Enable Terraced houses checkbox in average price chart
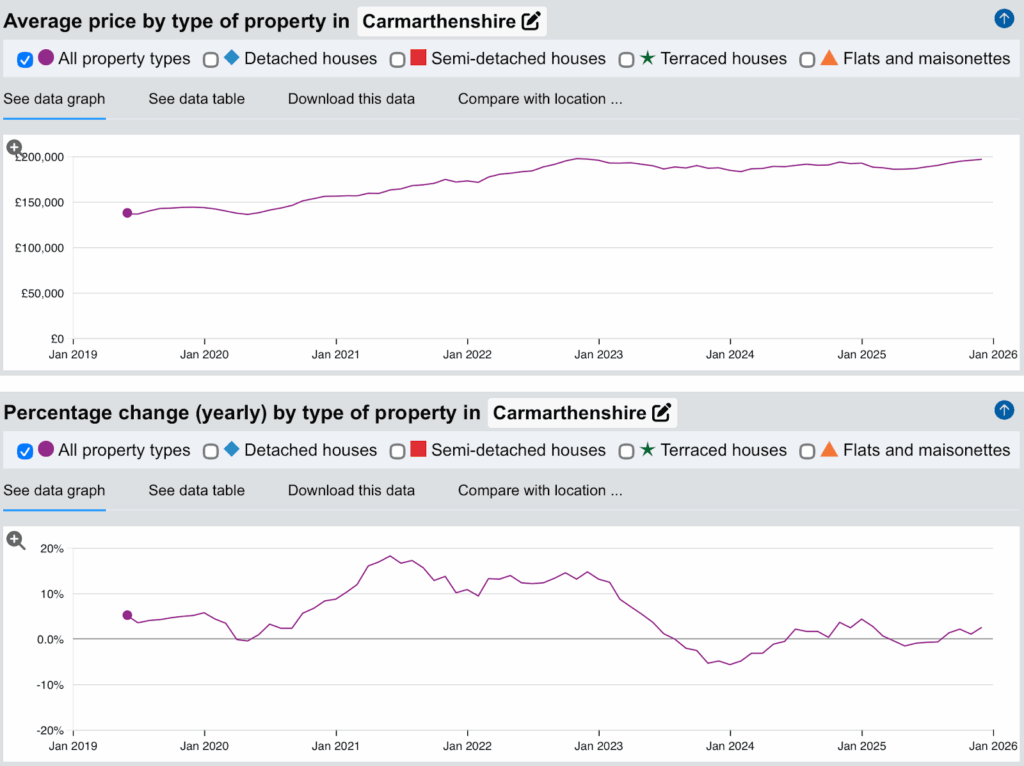 pyautogui.click(x=626, y=60)
